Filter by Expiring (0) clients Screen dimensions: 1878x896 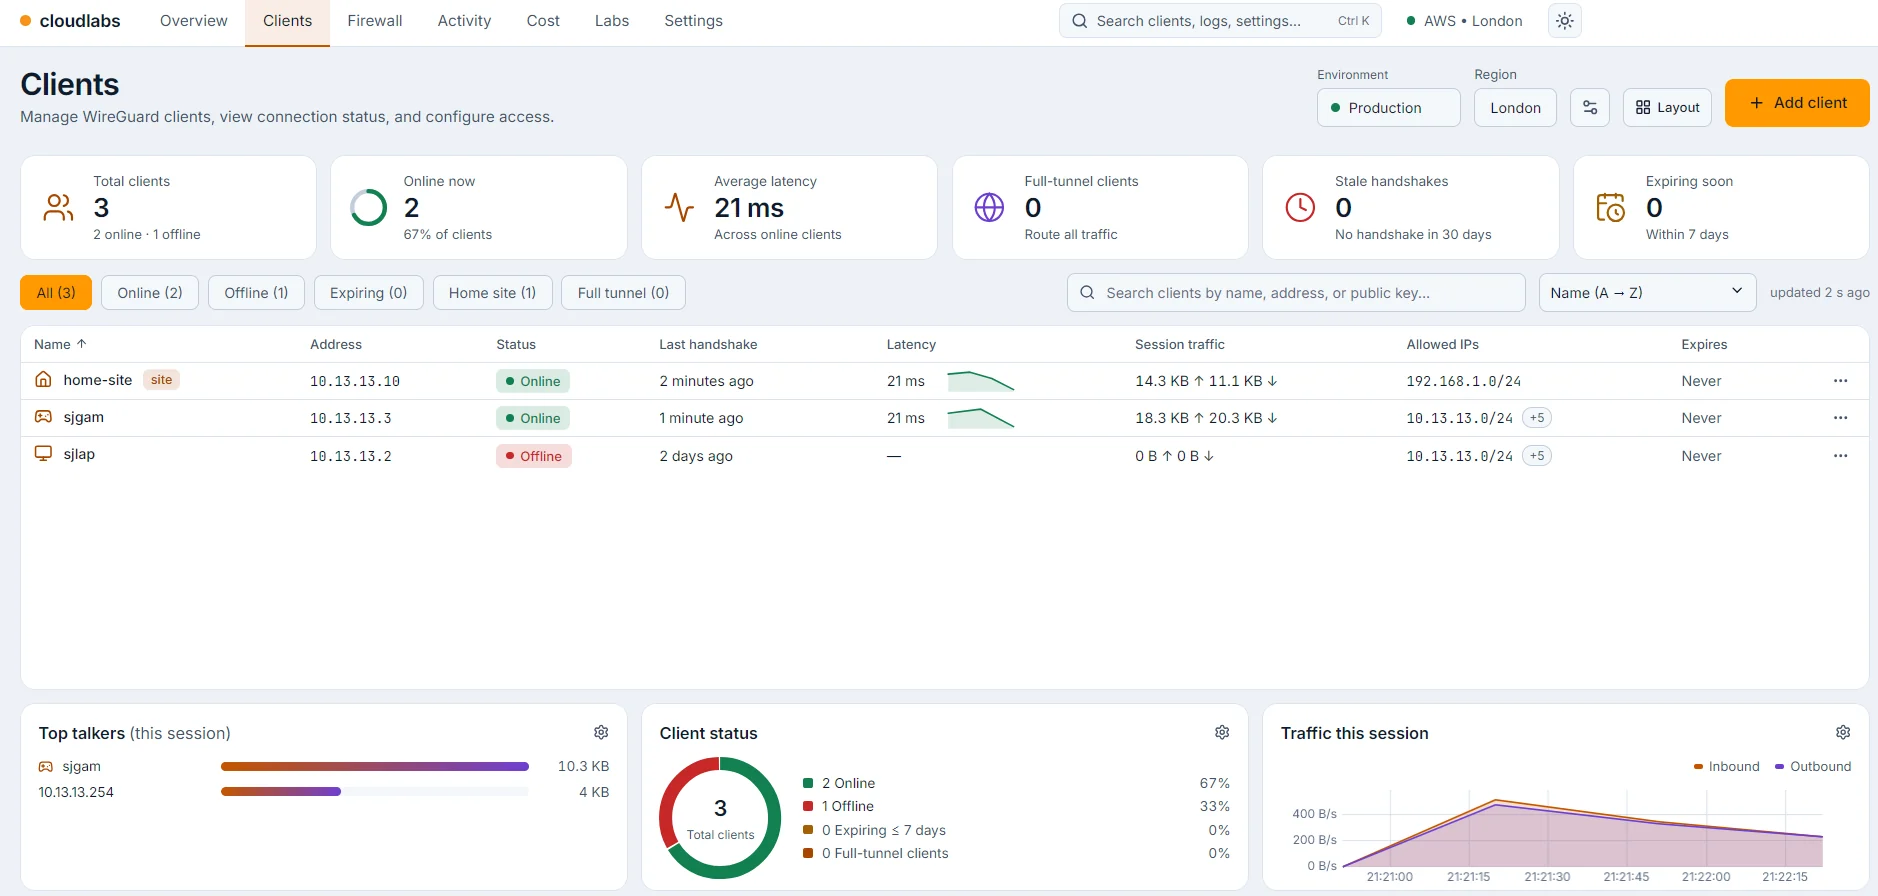coord(368,293)
